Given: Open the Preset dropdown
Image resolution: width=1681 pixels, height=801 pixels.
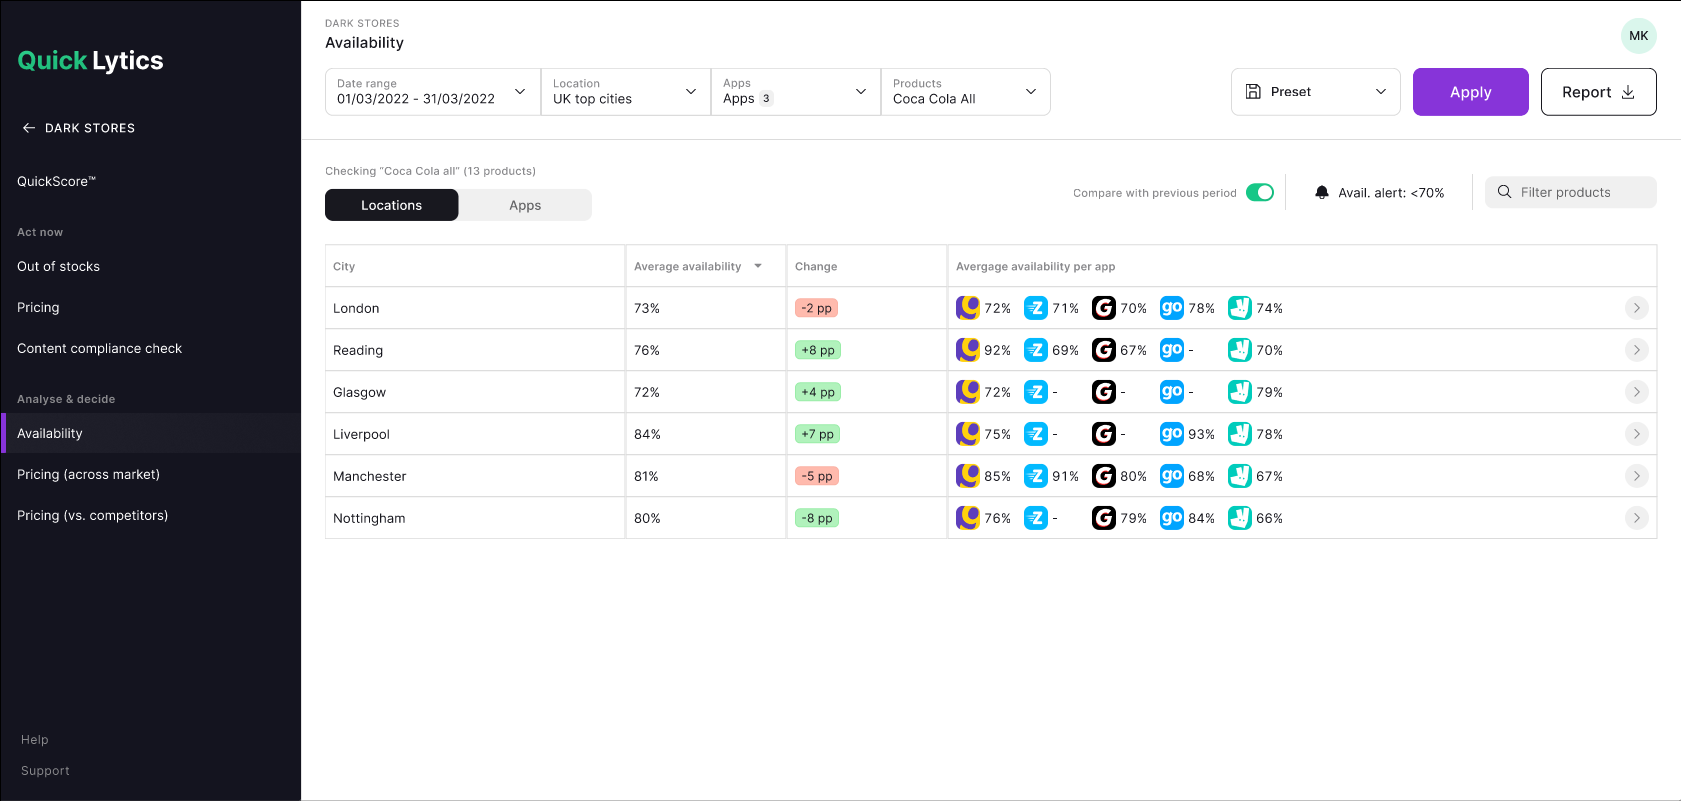Looking at the screenshot, I should coord(1316,92).
